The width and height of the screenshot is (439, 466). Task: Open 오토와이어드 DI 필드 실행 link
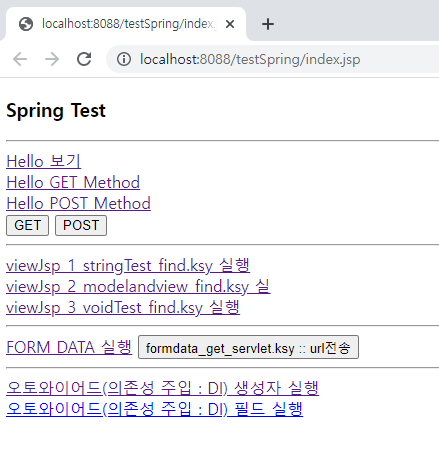(155, 409)
